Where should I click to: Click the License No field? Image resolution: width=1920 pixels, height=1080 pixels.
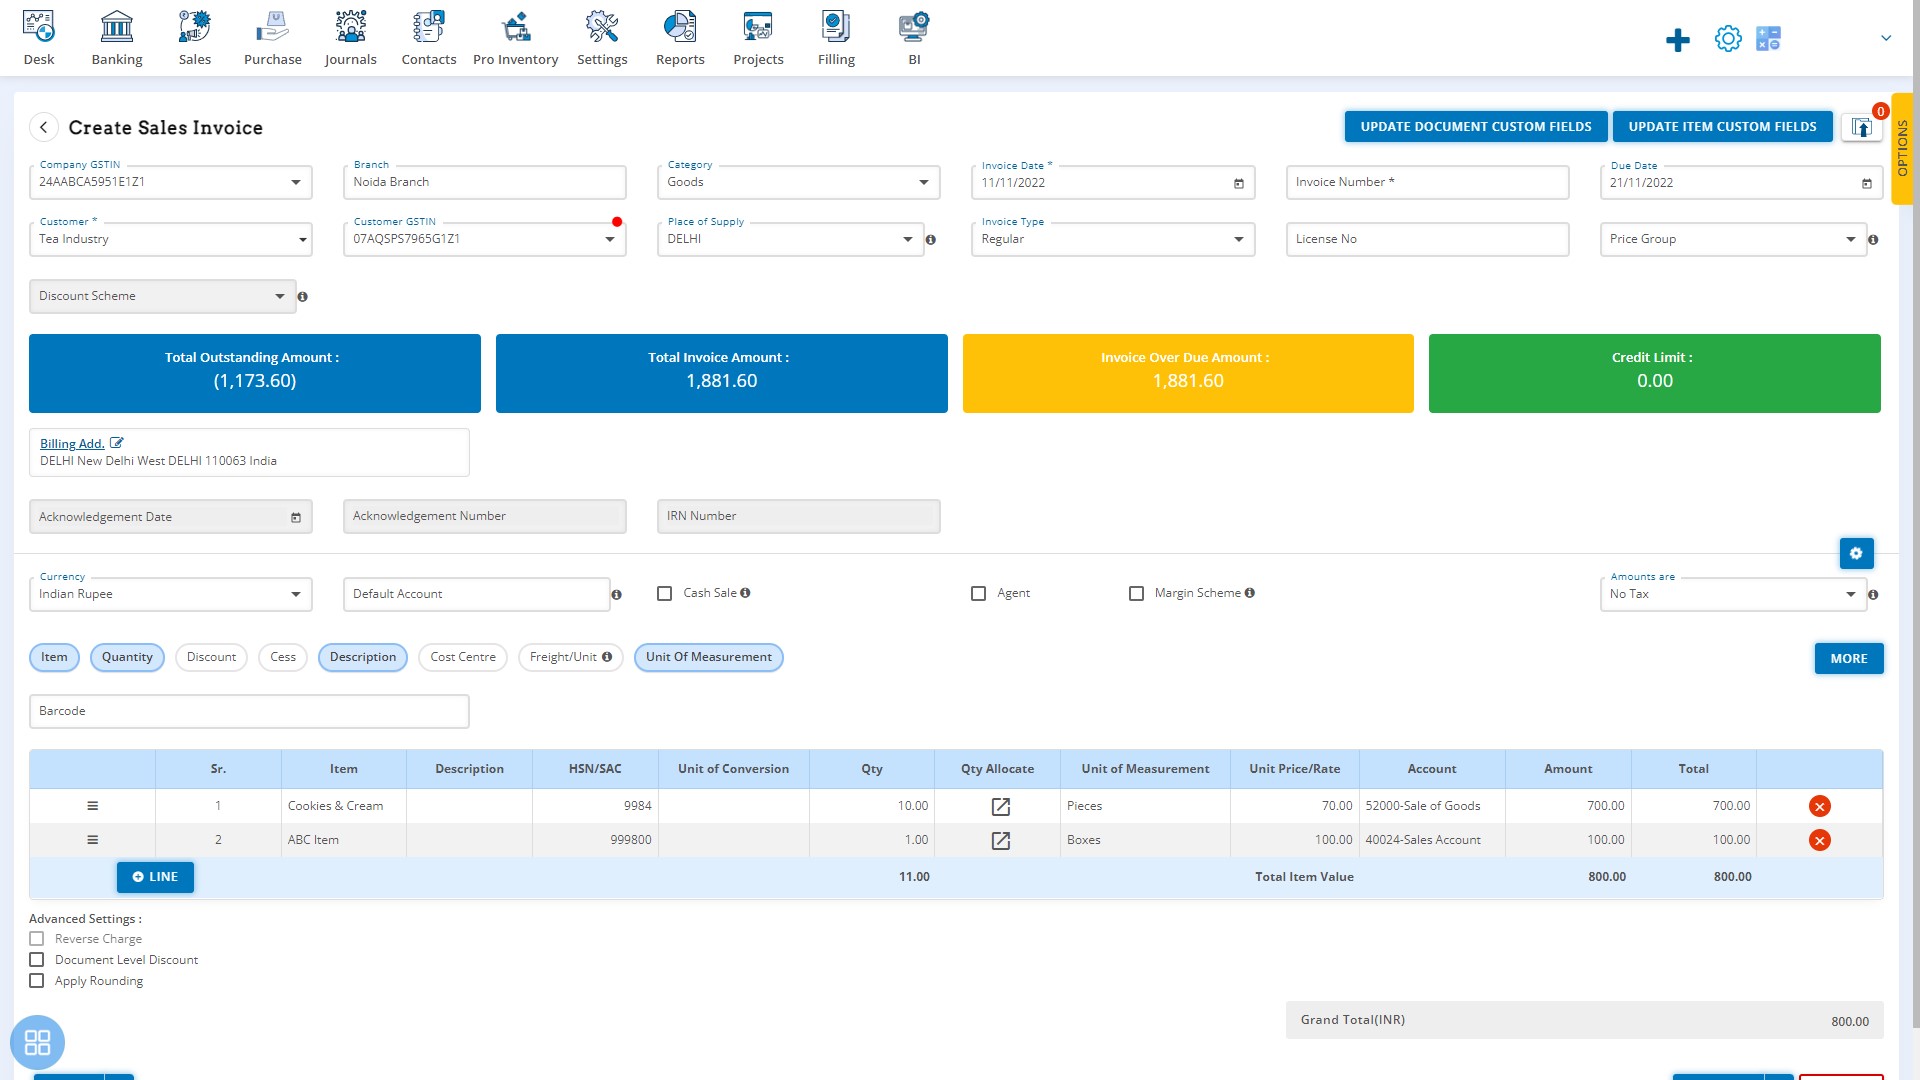click(1427, 240)
